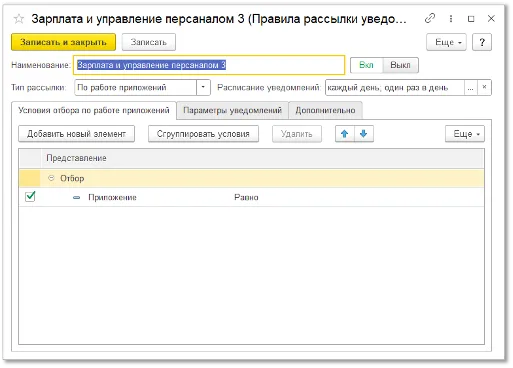Select the Приложение condition field

[112, 197]
